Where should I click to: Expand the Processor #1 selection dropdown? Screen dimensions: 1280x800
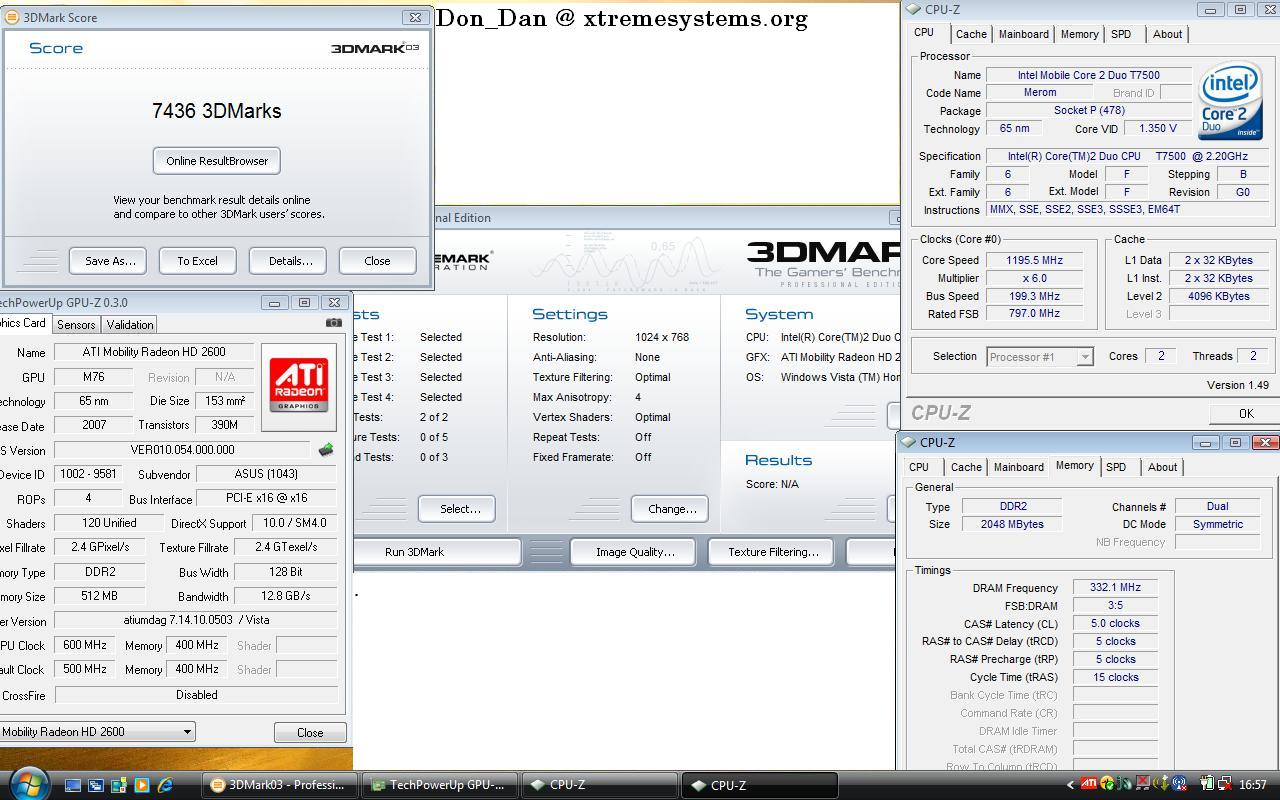(1084, 357)
